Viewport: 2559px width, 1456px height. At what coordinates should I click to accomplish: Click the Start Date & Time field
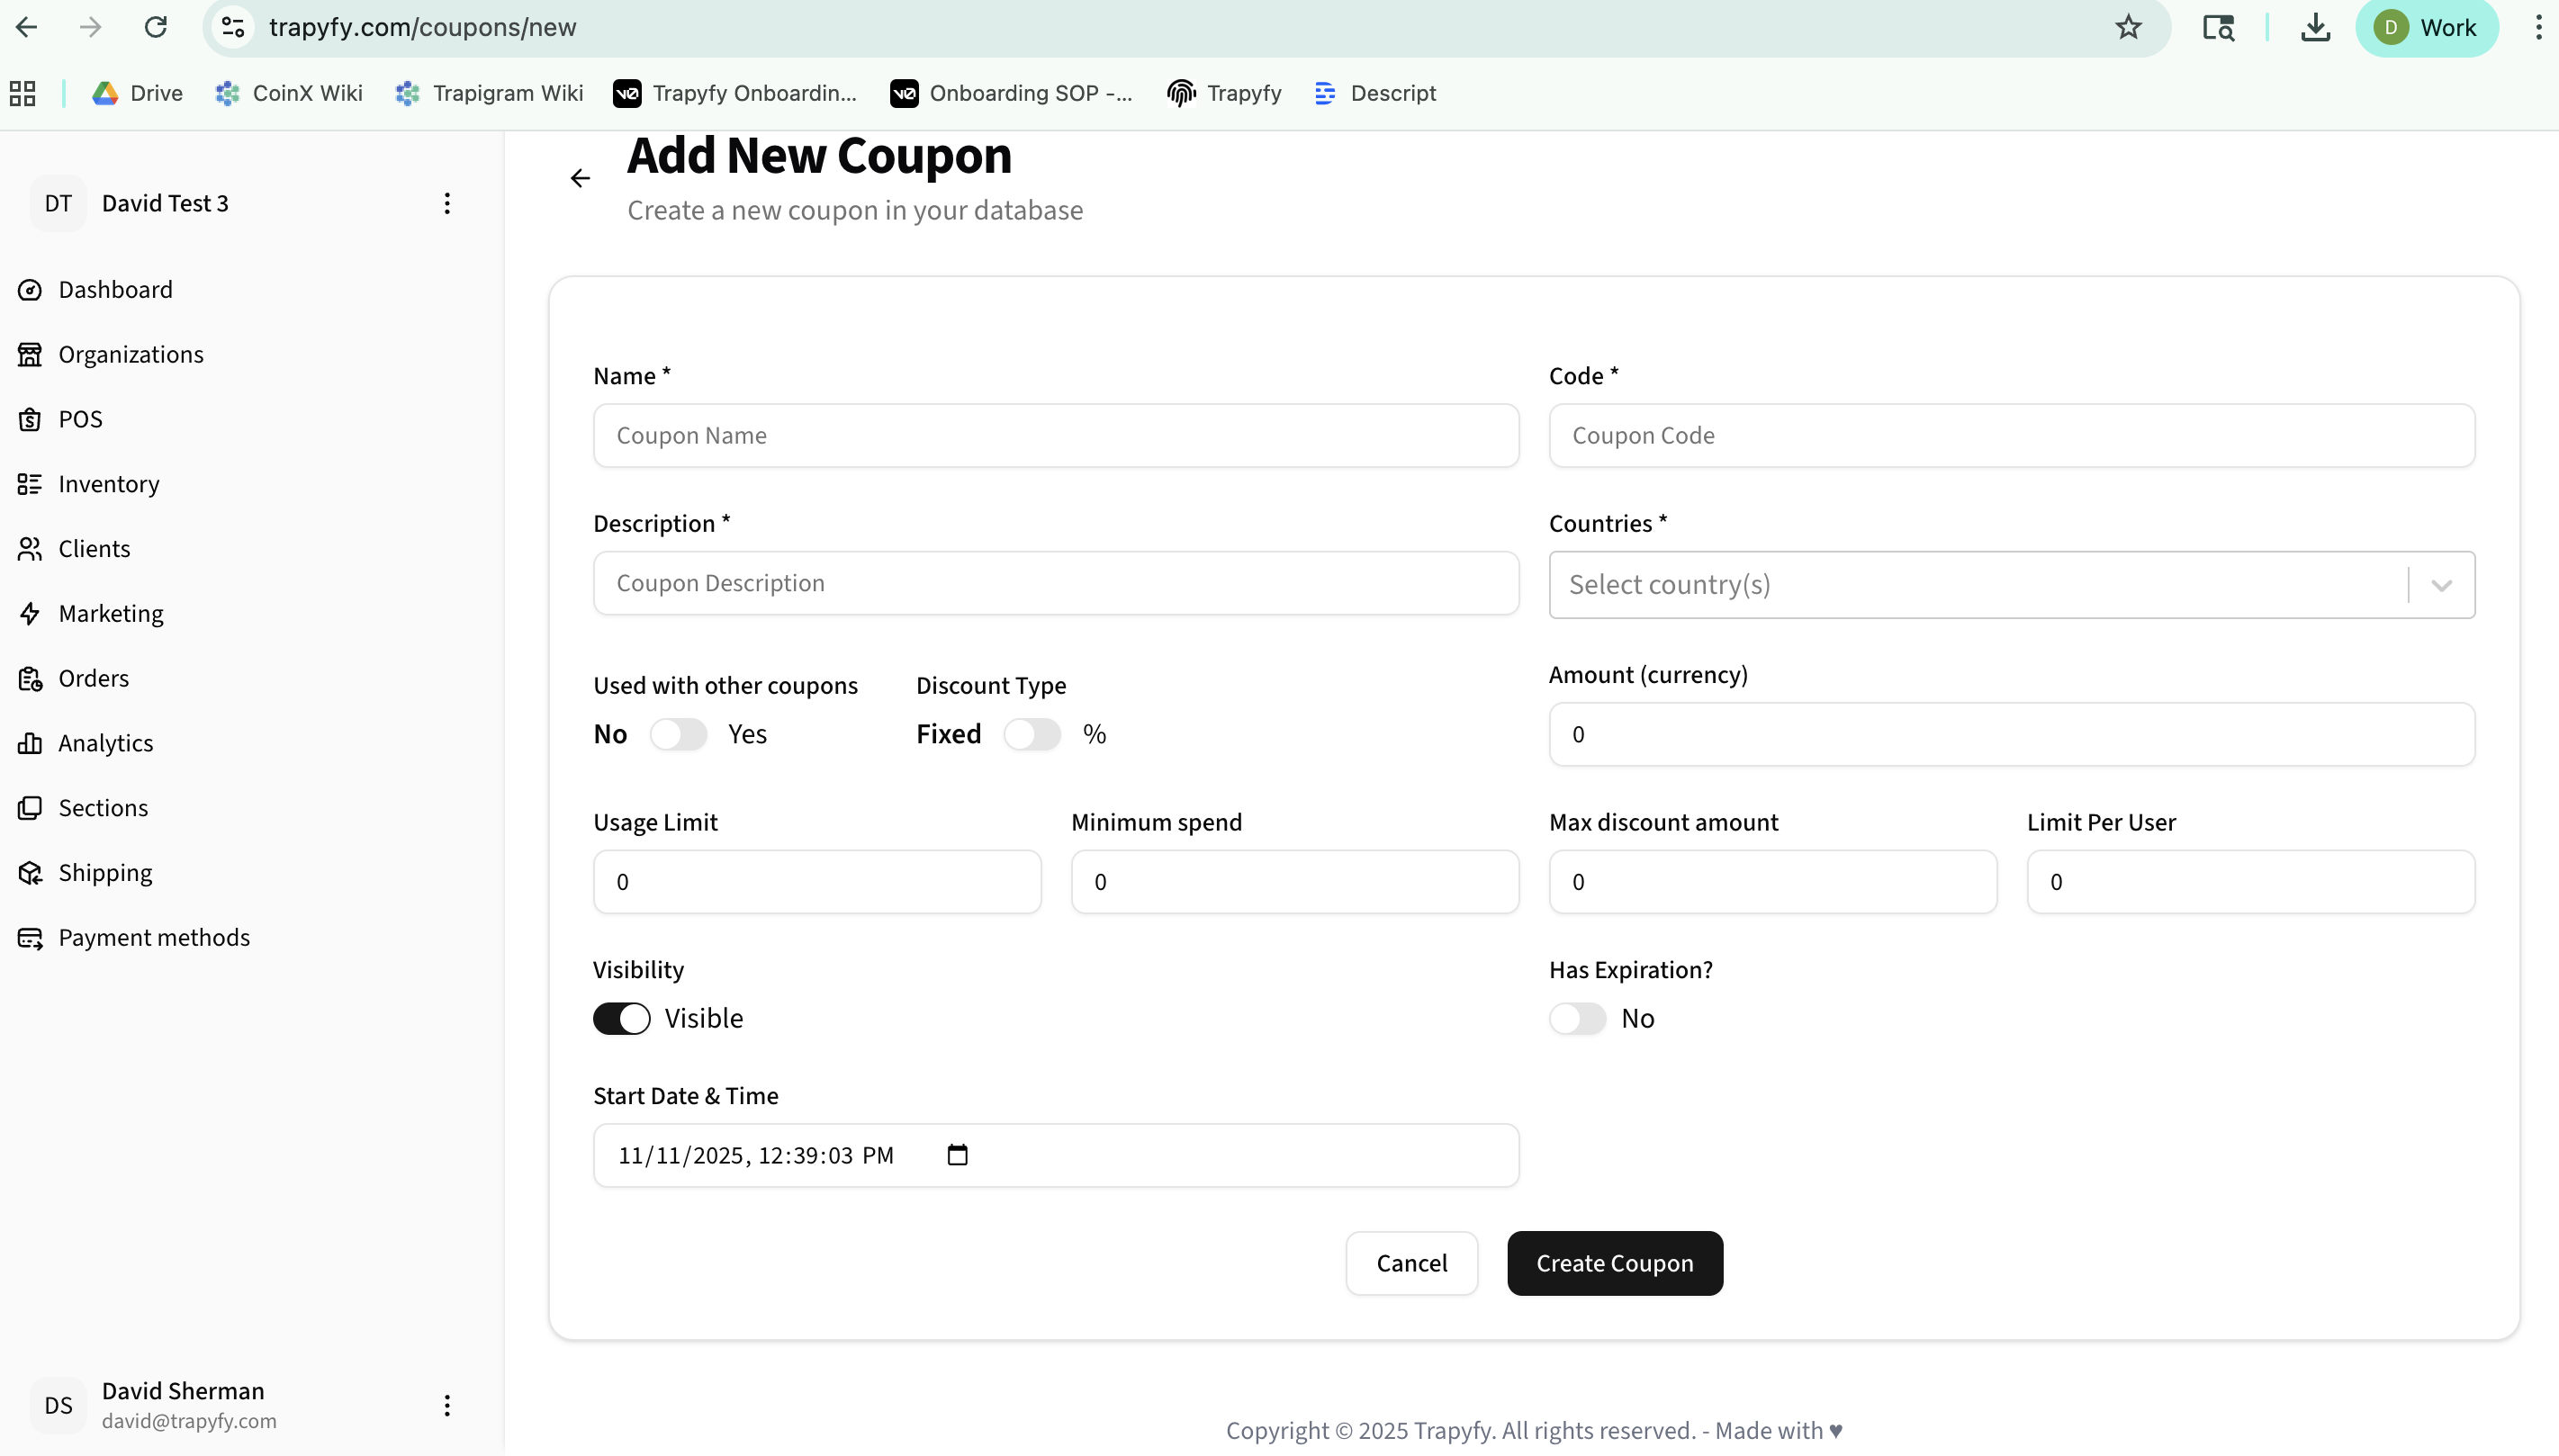coord(1056,1155)
